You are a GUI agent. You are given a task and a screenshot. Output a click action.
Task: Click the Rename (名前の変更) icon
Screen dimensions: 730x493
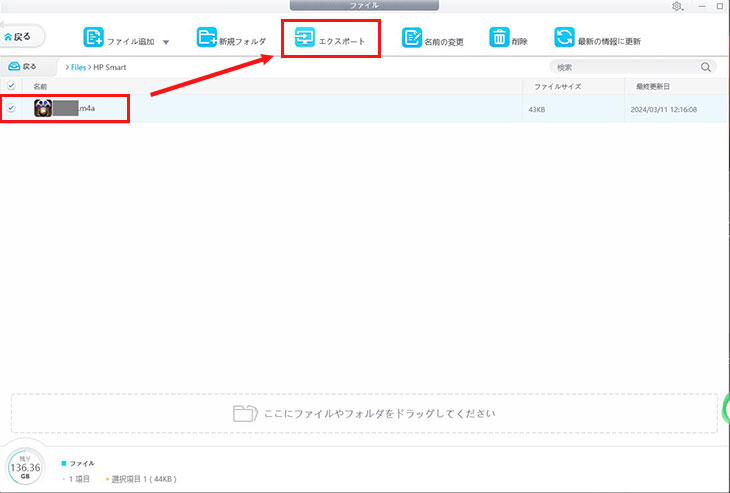[412, 38]
